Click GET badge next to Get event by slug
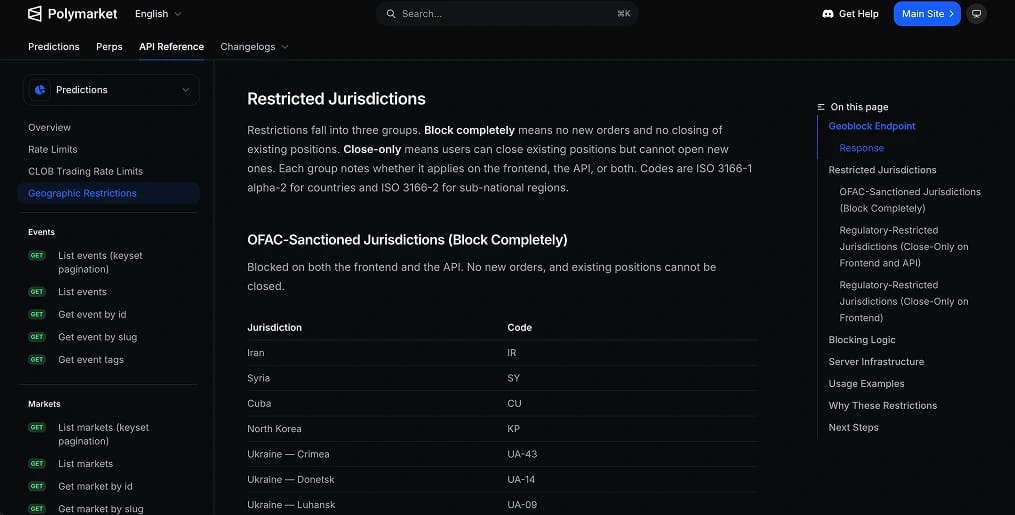Image resolution: width=1015 pixels, height=515 pixels. pyautogui.click(x=37, y=337)
